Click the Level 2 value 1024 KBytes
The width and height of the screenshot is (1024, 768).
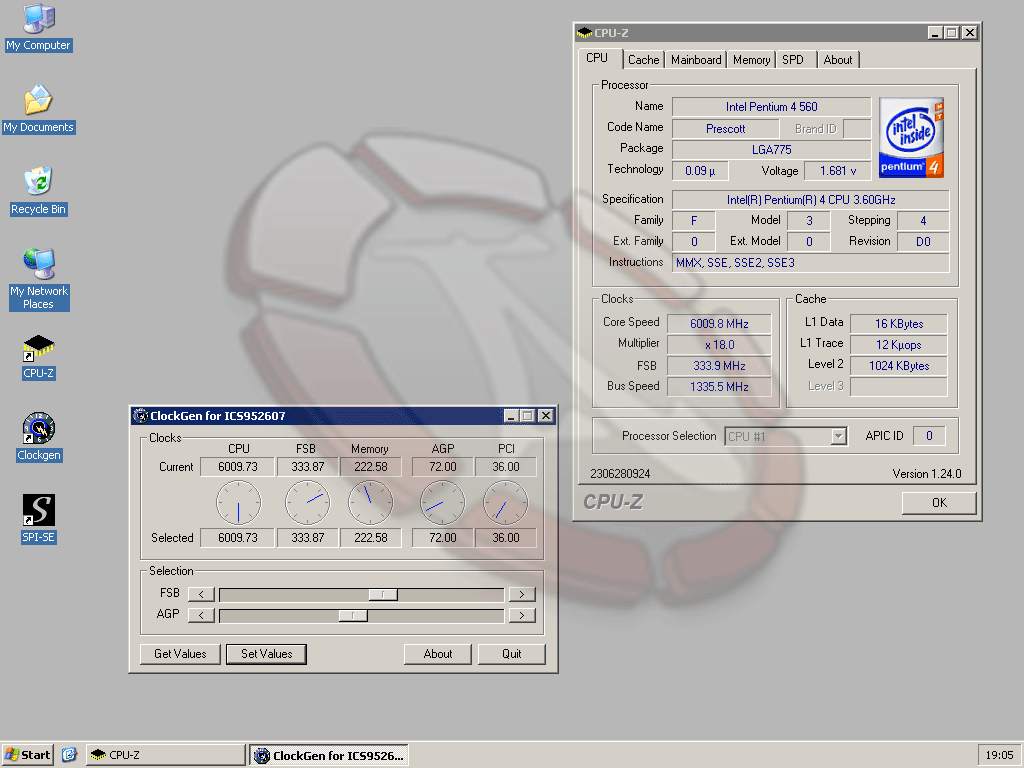click(x=899, y=366)
